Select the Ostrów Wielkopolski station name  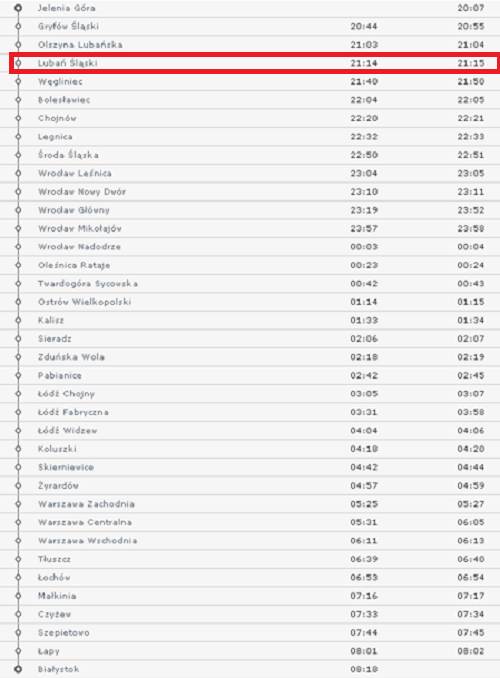84,302
